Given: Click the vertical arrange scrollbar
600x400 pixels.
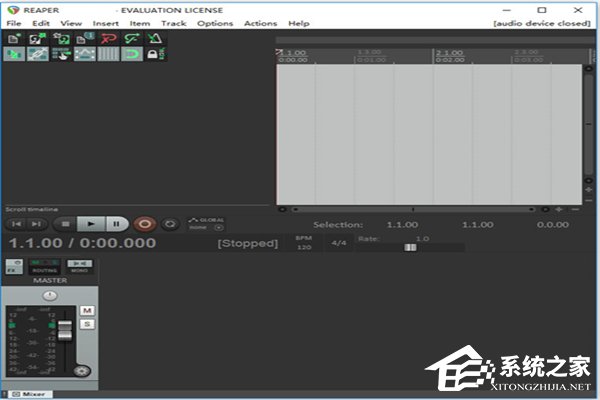Looking at the screenshot, I should (x=589, y=124).
